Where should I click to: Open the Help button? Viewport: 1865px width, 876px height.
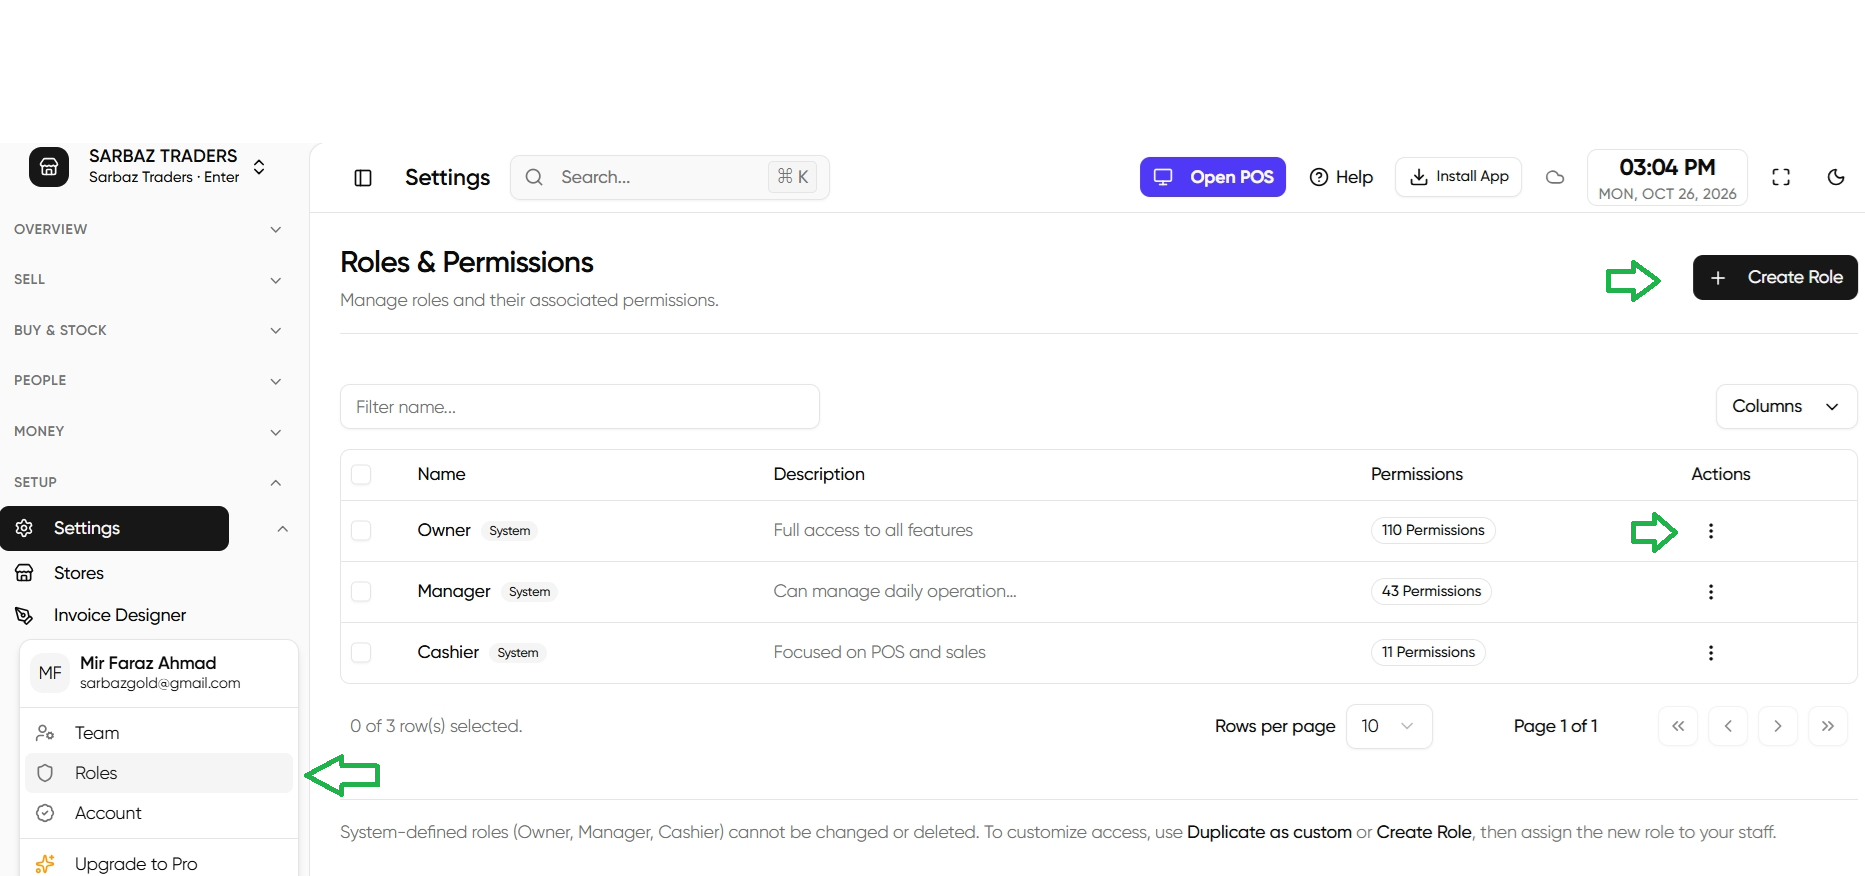1341,177
